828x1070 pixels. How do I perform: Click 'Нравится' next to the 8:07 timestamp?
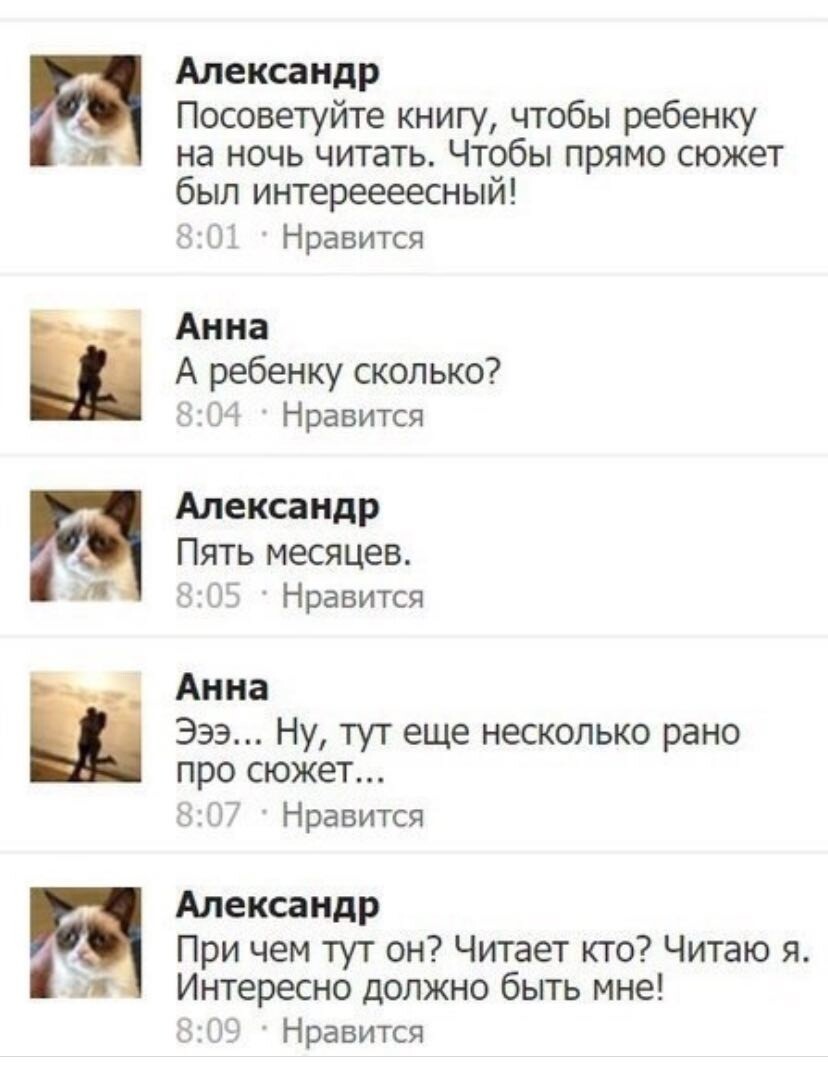(x=353, y=814)
